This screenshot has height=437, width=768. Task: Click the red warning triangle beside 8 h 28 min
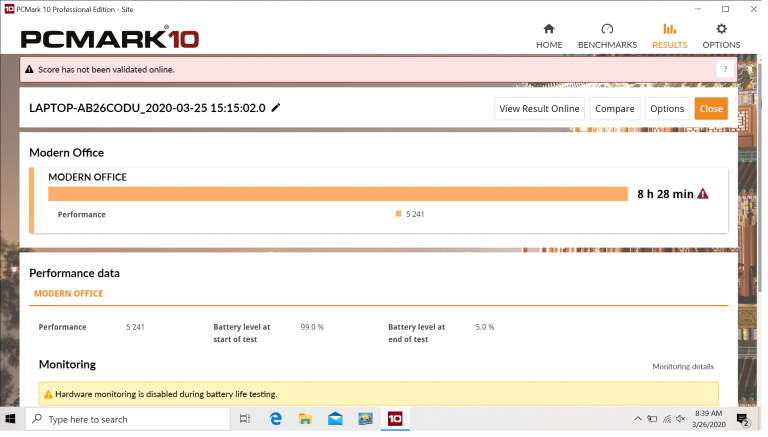[x=703, y=194]
